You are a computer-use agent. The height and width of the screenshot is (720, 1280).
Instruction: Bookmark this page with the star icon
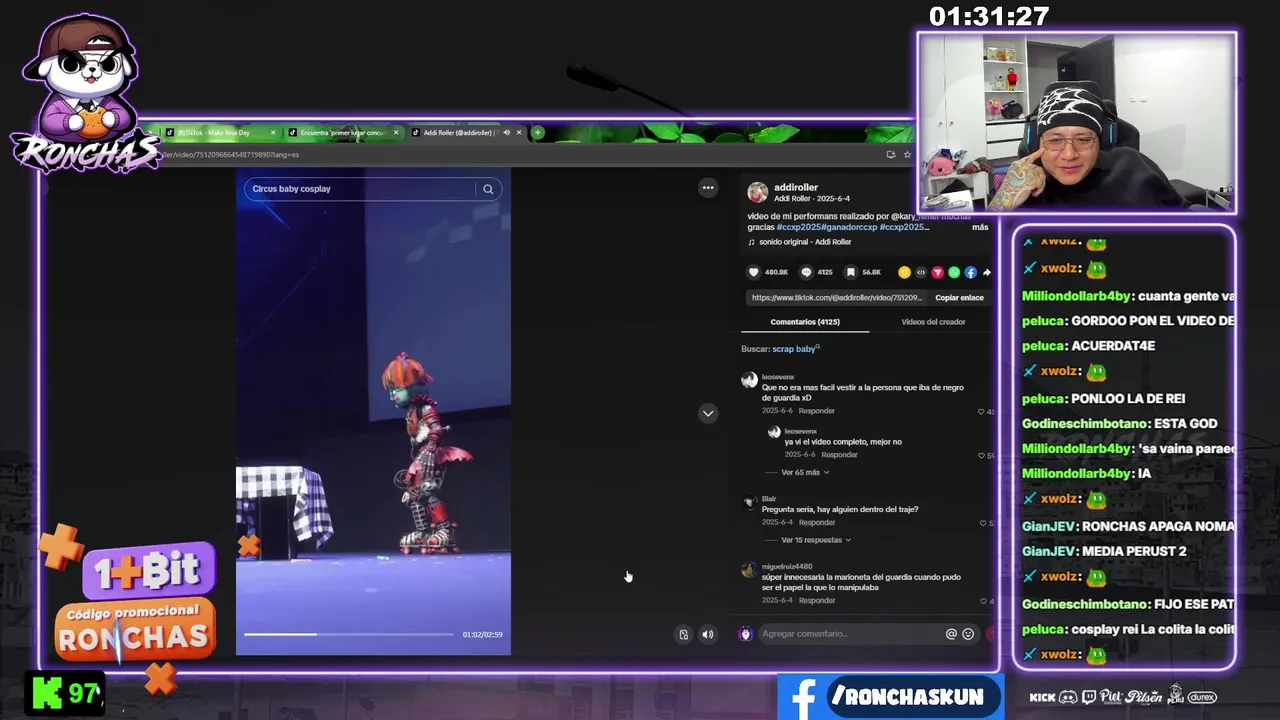click(x=907, y=154)
